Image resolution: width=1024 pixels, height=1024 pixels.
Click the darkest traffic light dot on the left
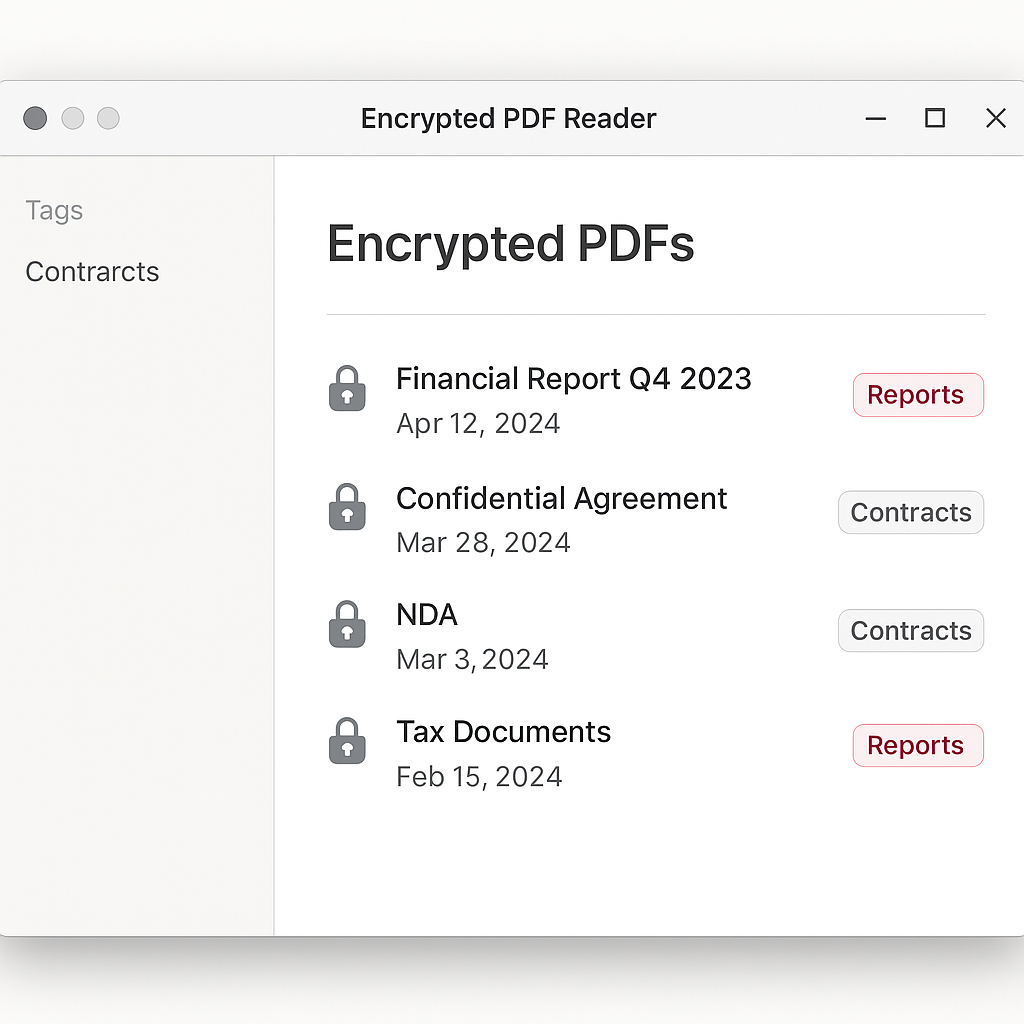34,118
